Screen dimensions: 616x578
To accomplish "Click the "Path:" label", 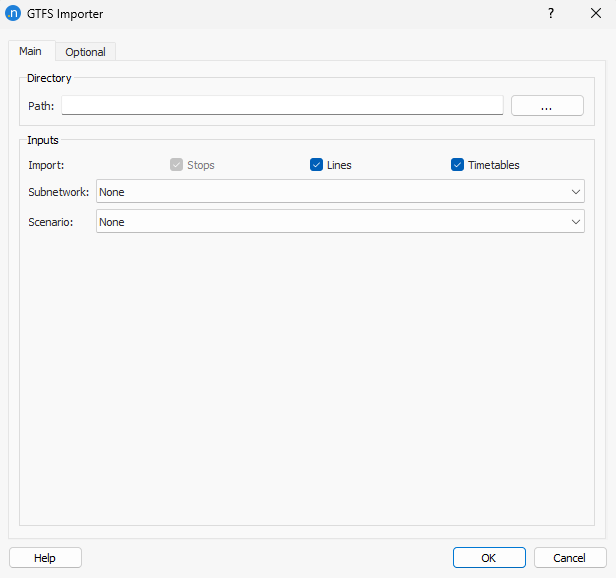I will click(x=41, y=106).
